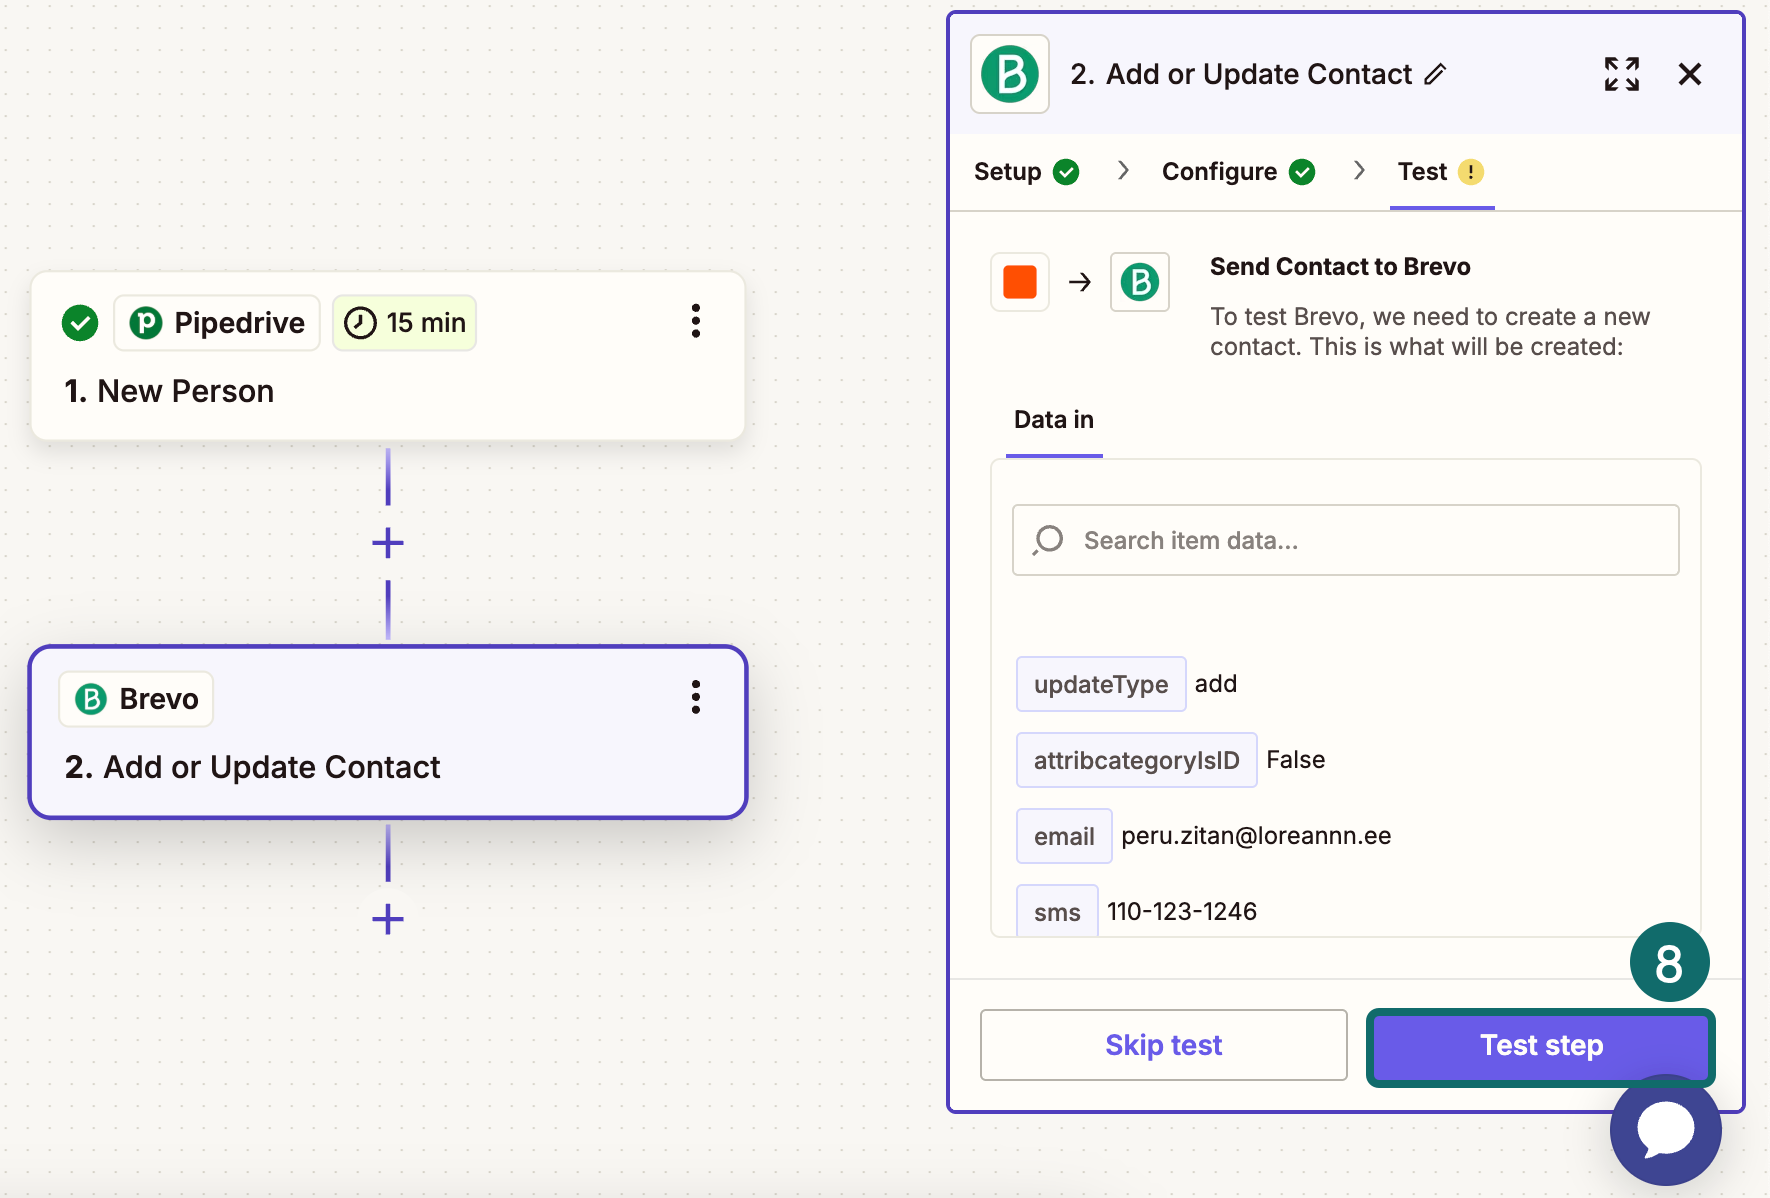The height and width of the screenshot is (1198, 1770).
Task: Add a step after the Brevo step
Action: click(x=388, y=919)
